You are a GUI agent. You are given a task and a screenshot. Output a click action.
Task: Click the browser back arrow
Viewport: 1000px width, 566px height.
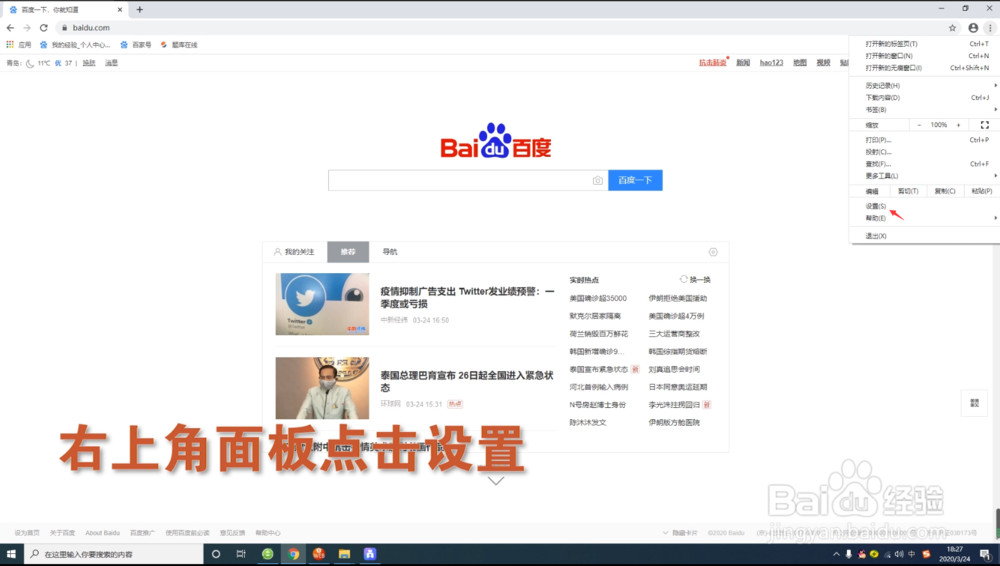(x=10, y=27)
